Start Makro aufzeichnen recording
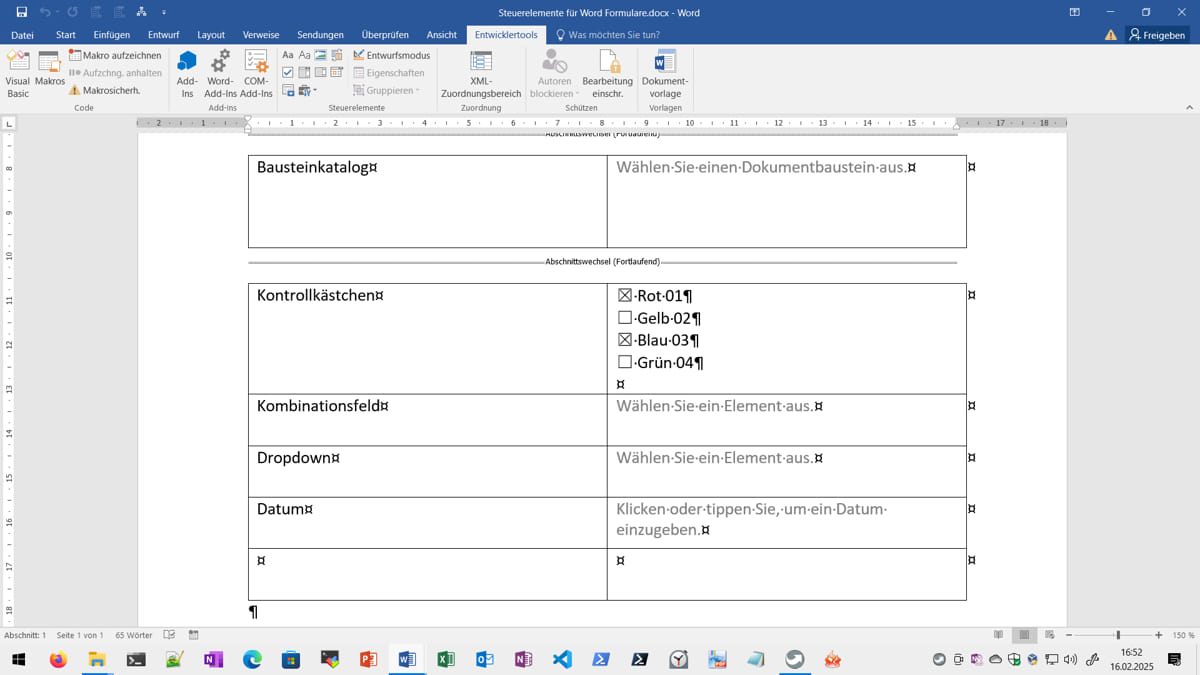 tap(115, 55)
